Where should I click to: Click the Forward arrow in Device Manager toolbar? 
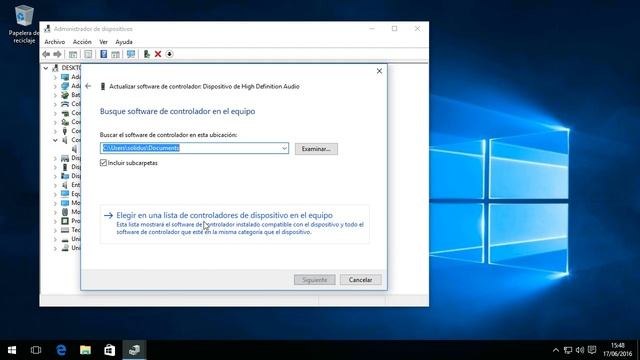[x=57, y=54]
